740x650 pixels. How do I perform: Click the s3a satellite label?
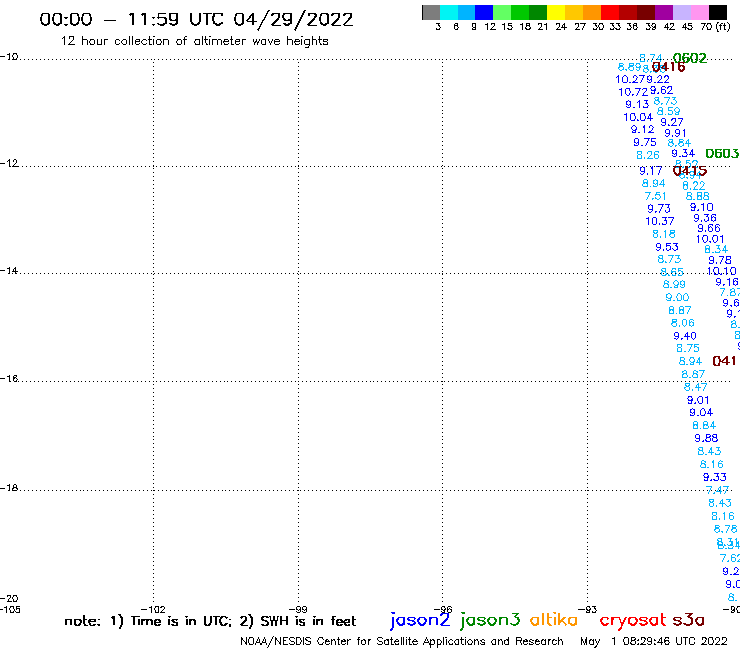coord(688,620)
